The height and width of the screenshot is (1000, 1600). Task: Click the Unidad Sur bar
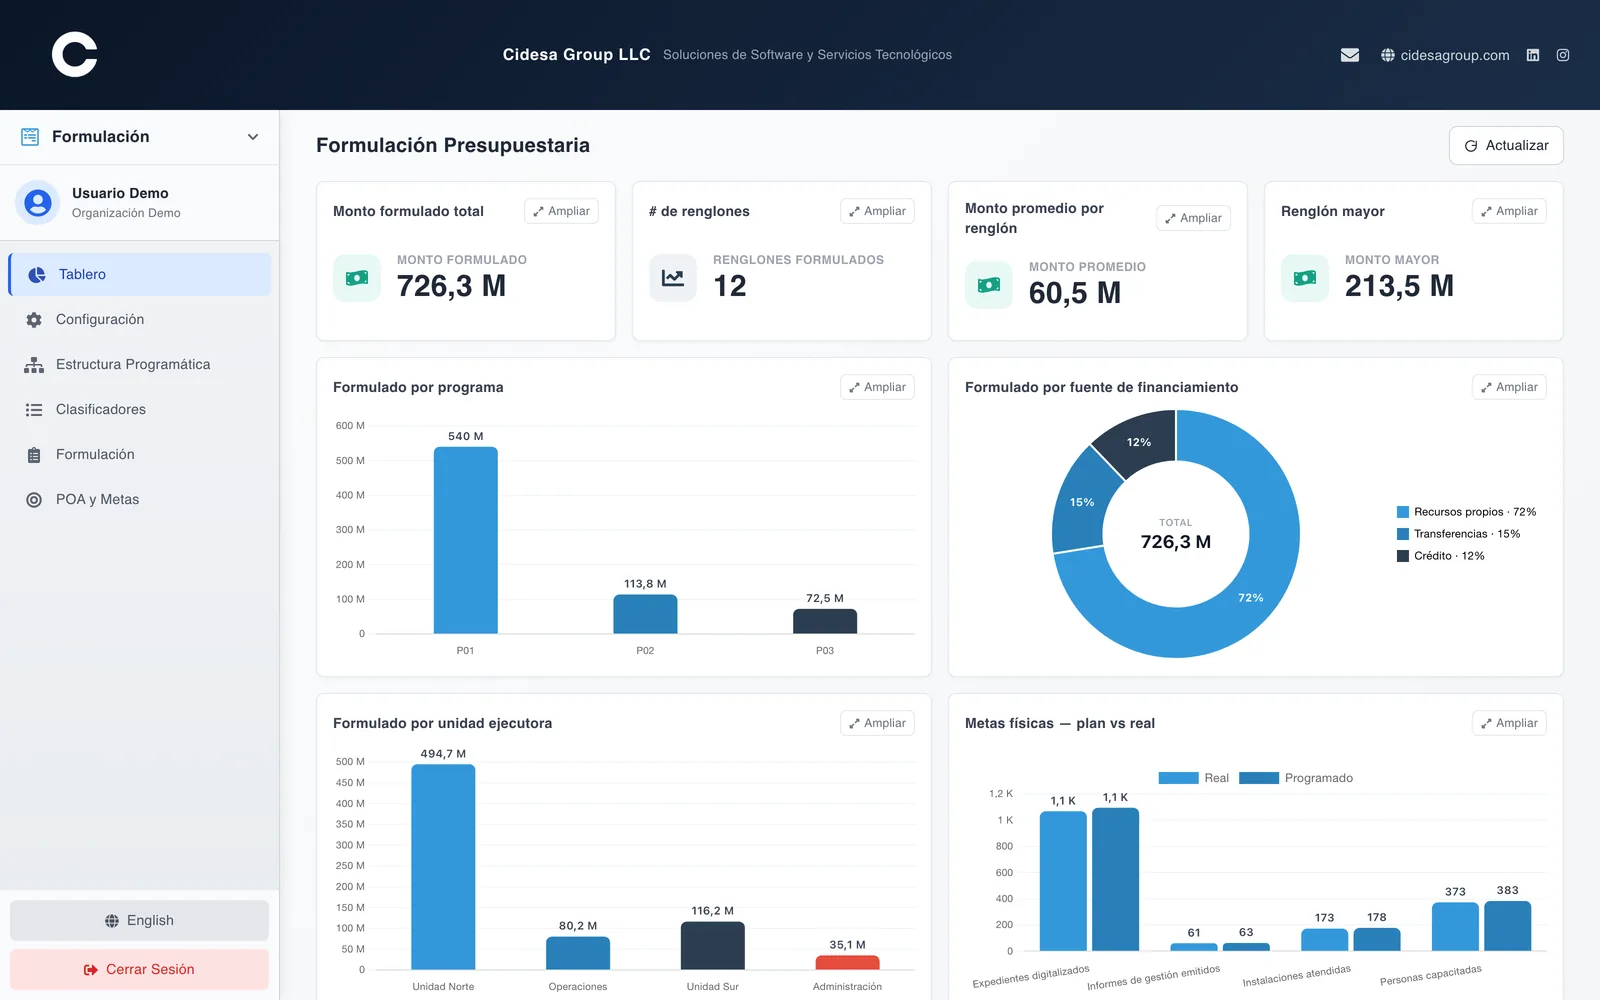[713, 946]
